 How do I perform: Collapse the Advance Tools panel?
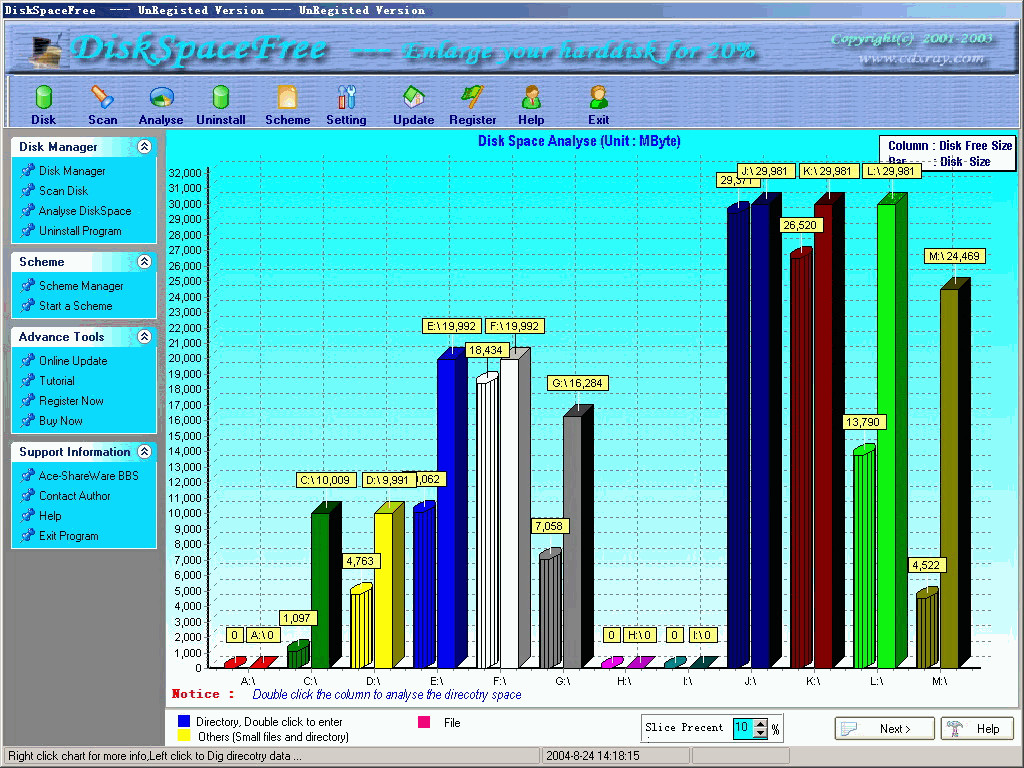144,336
